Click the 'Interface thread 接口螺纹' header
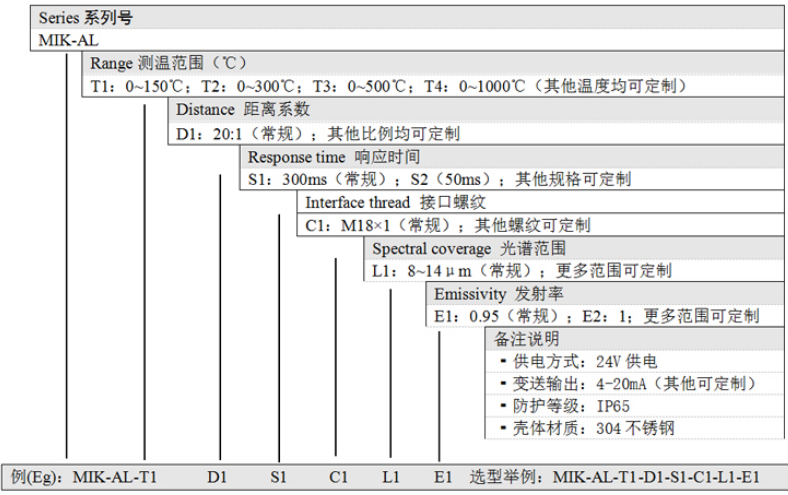Screen dimensions: 788x495 [x=396, y=203]
